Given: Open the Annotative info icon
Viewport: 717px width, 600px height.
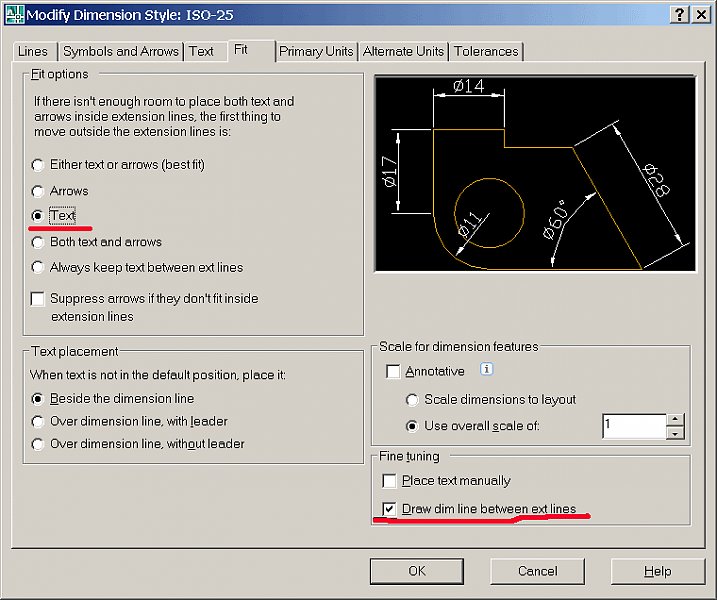Looking at the screenshot, I should [487, 369].
